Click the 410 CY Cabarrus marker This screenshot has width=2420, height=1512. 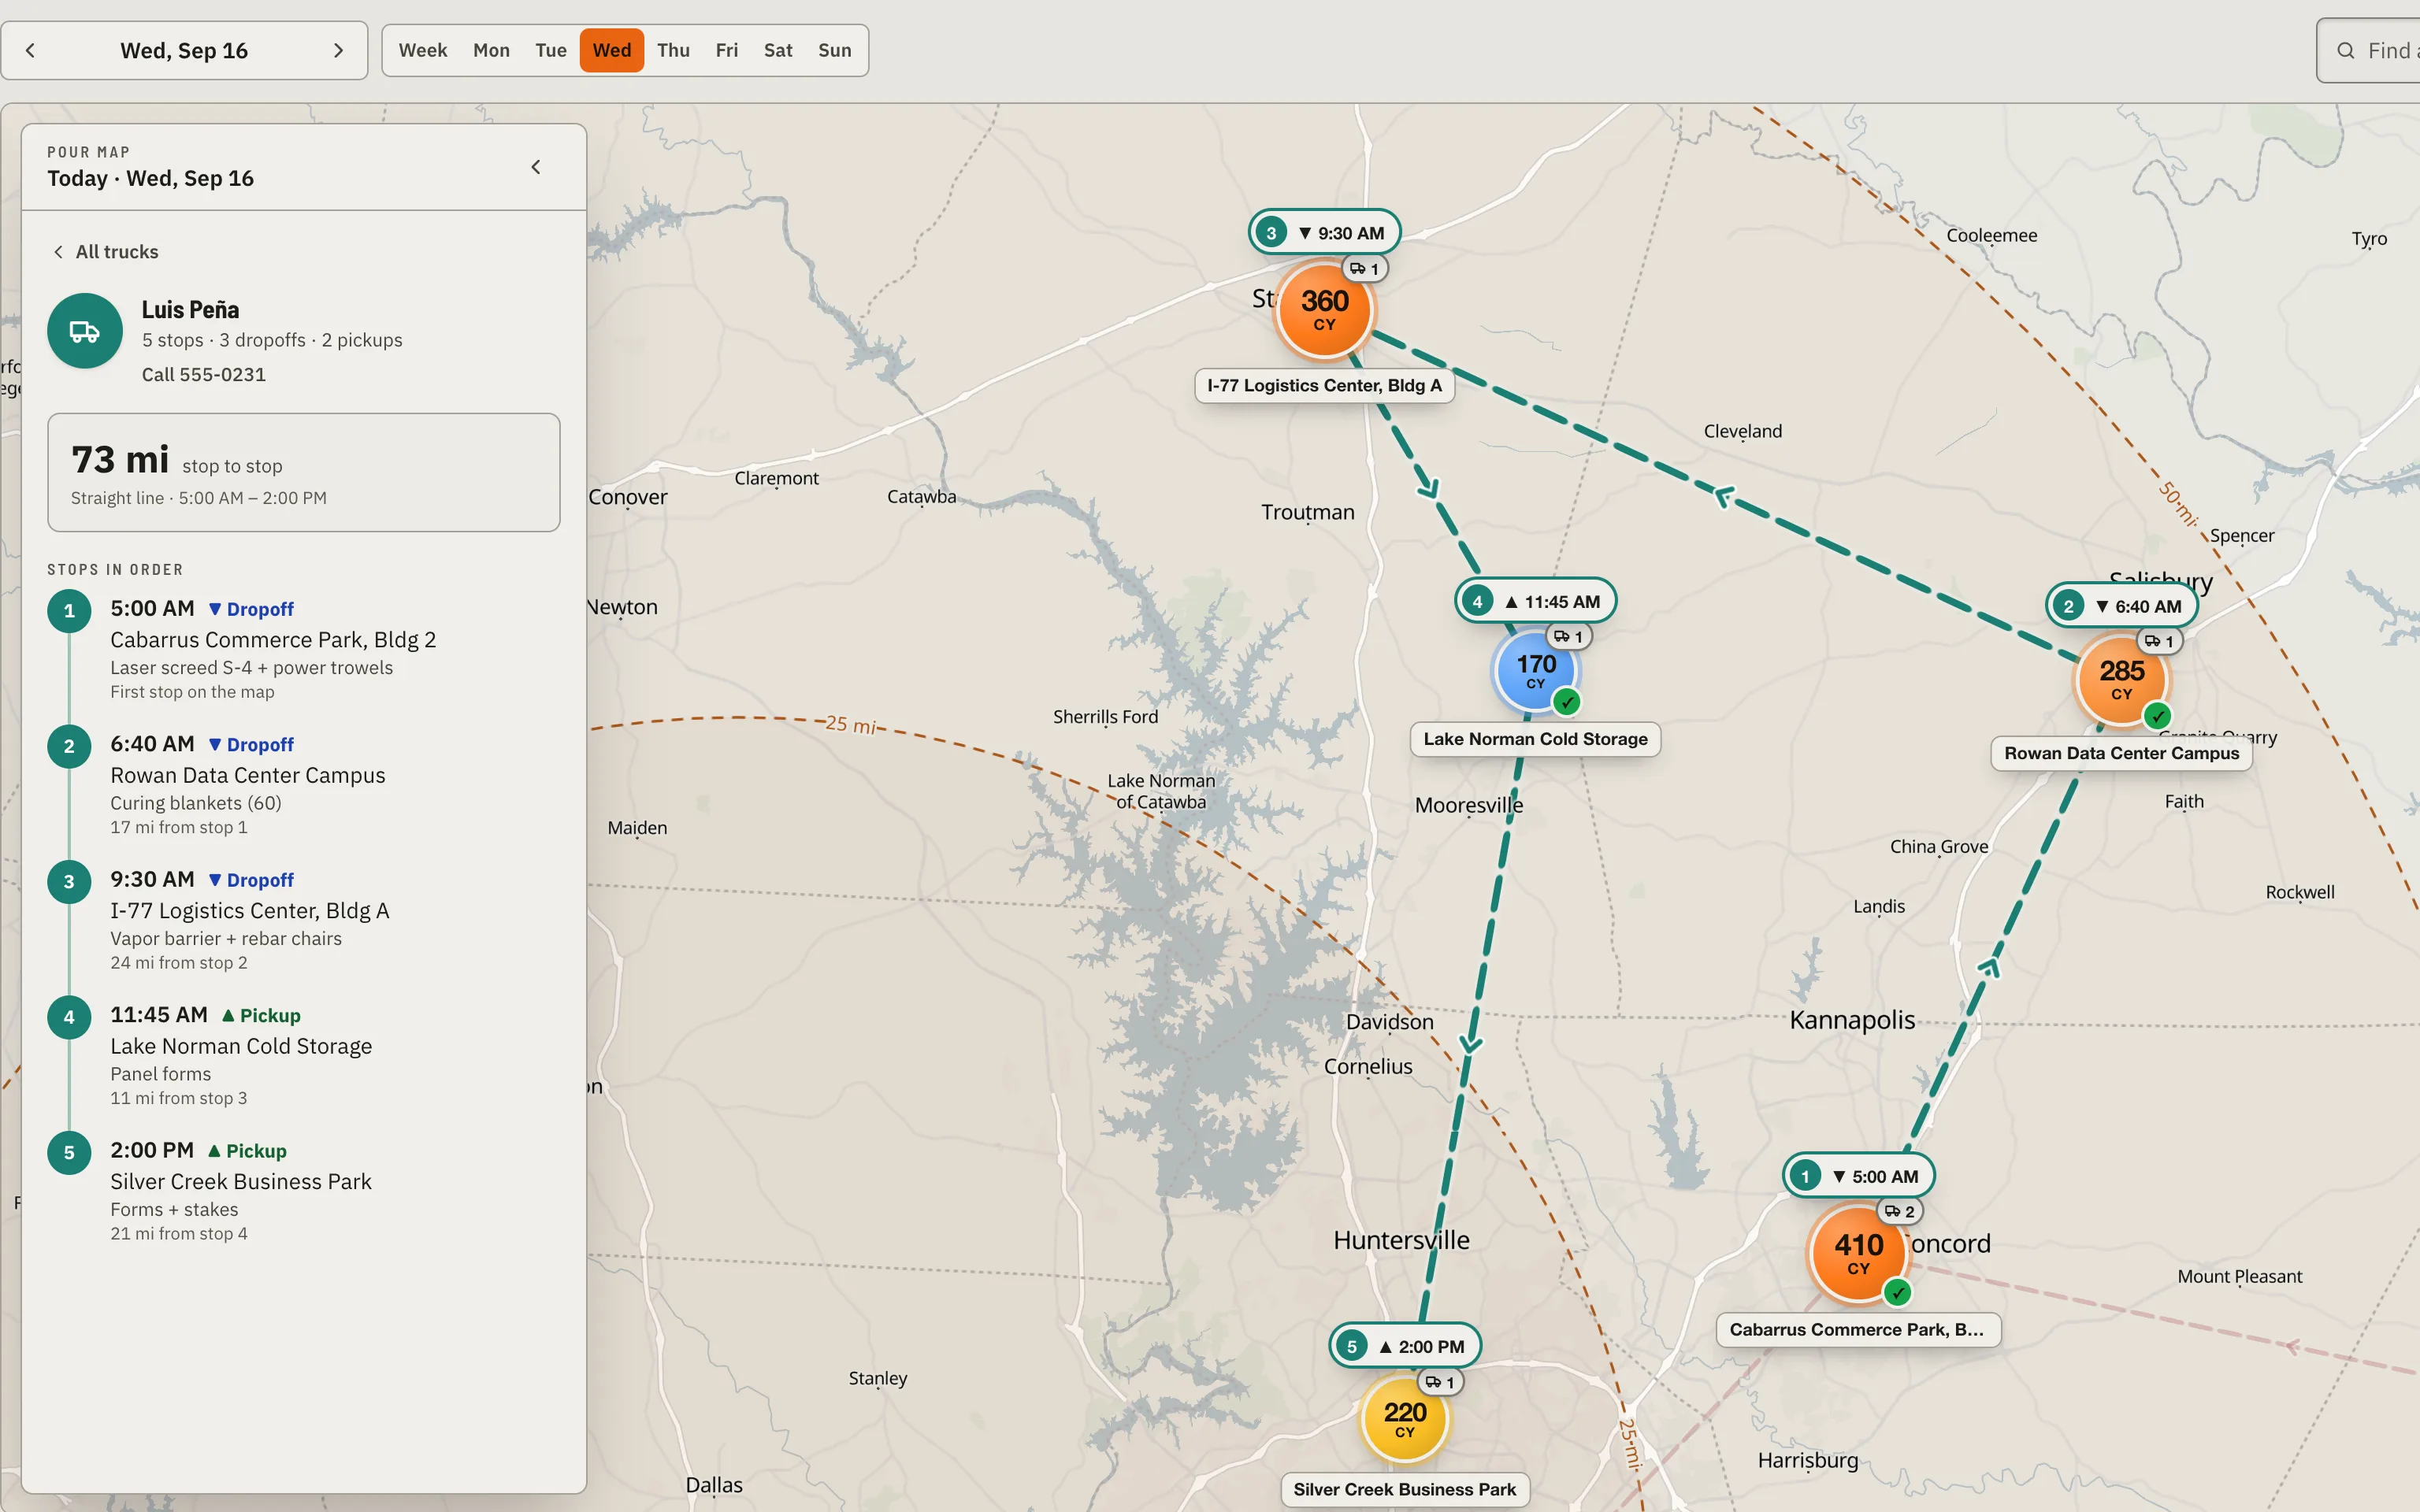click(1859, 1254)
